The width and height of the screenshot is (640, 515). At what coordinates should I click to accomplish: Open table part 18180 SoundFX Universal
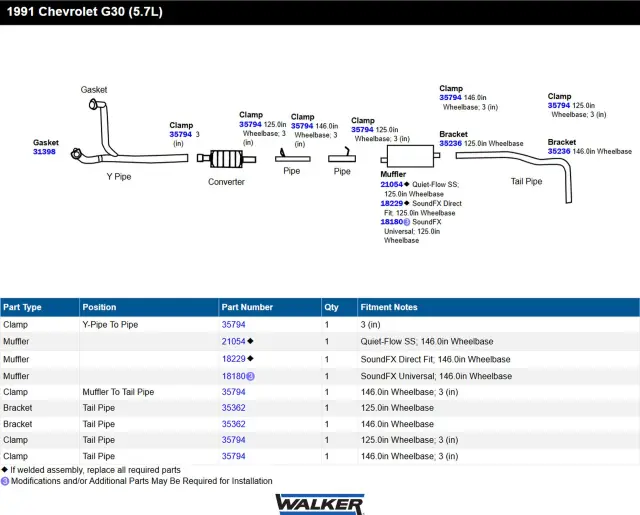[x=233, y=376]
